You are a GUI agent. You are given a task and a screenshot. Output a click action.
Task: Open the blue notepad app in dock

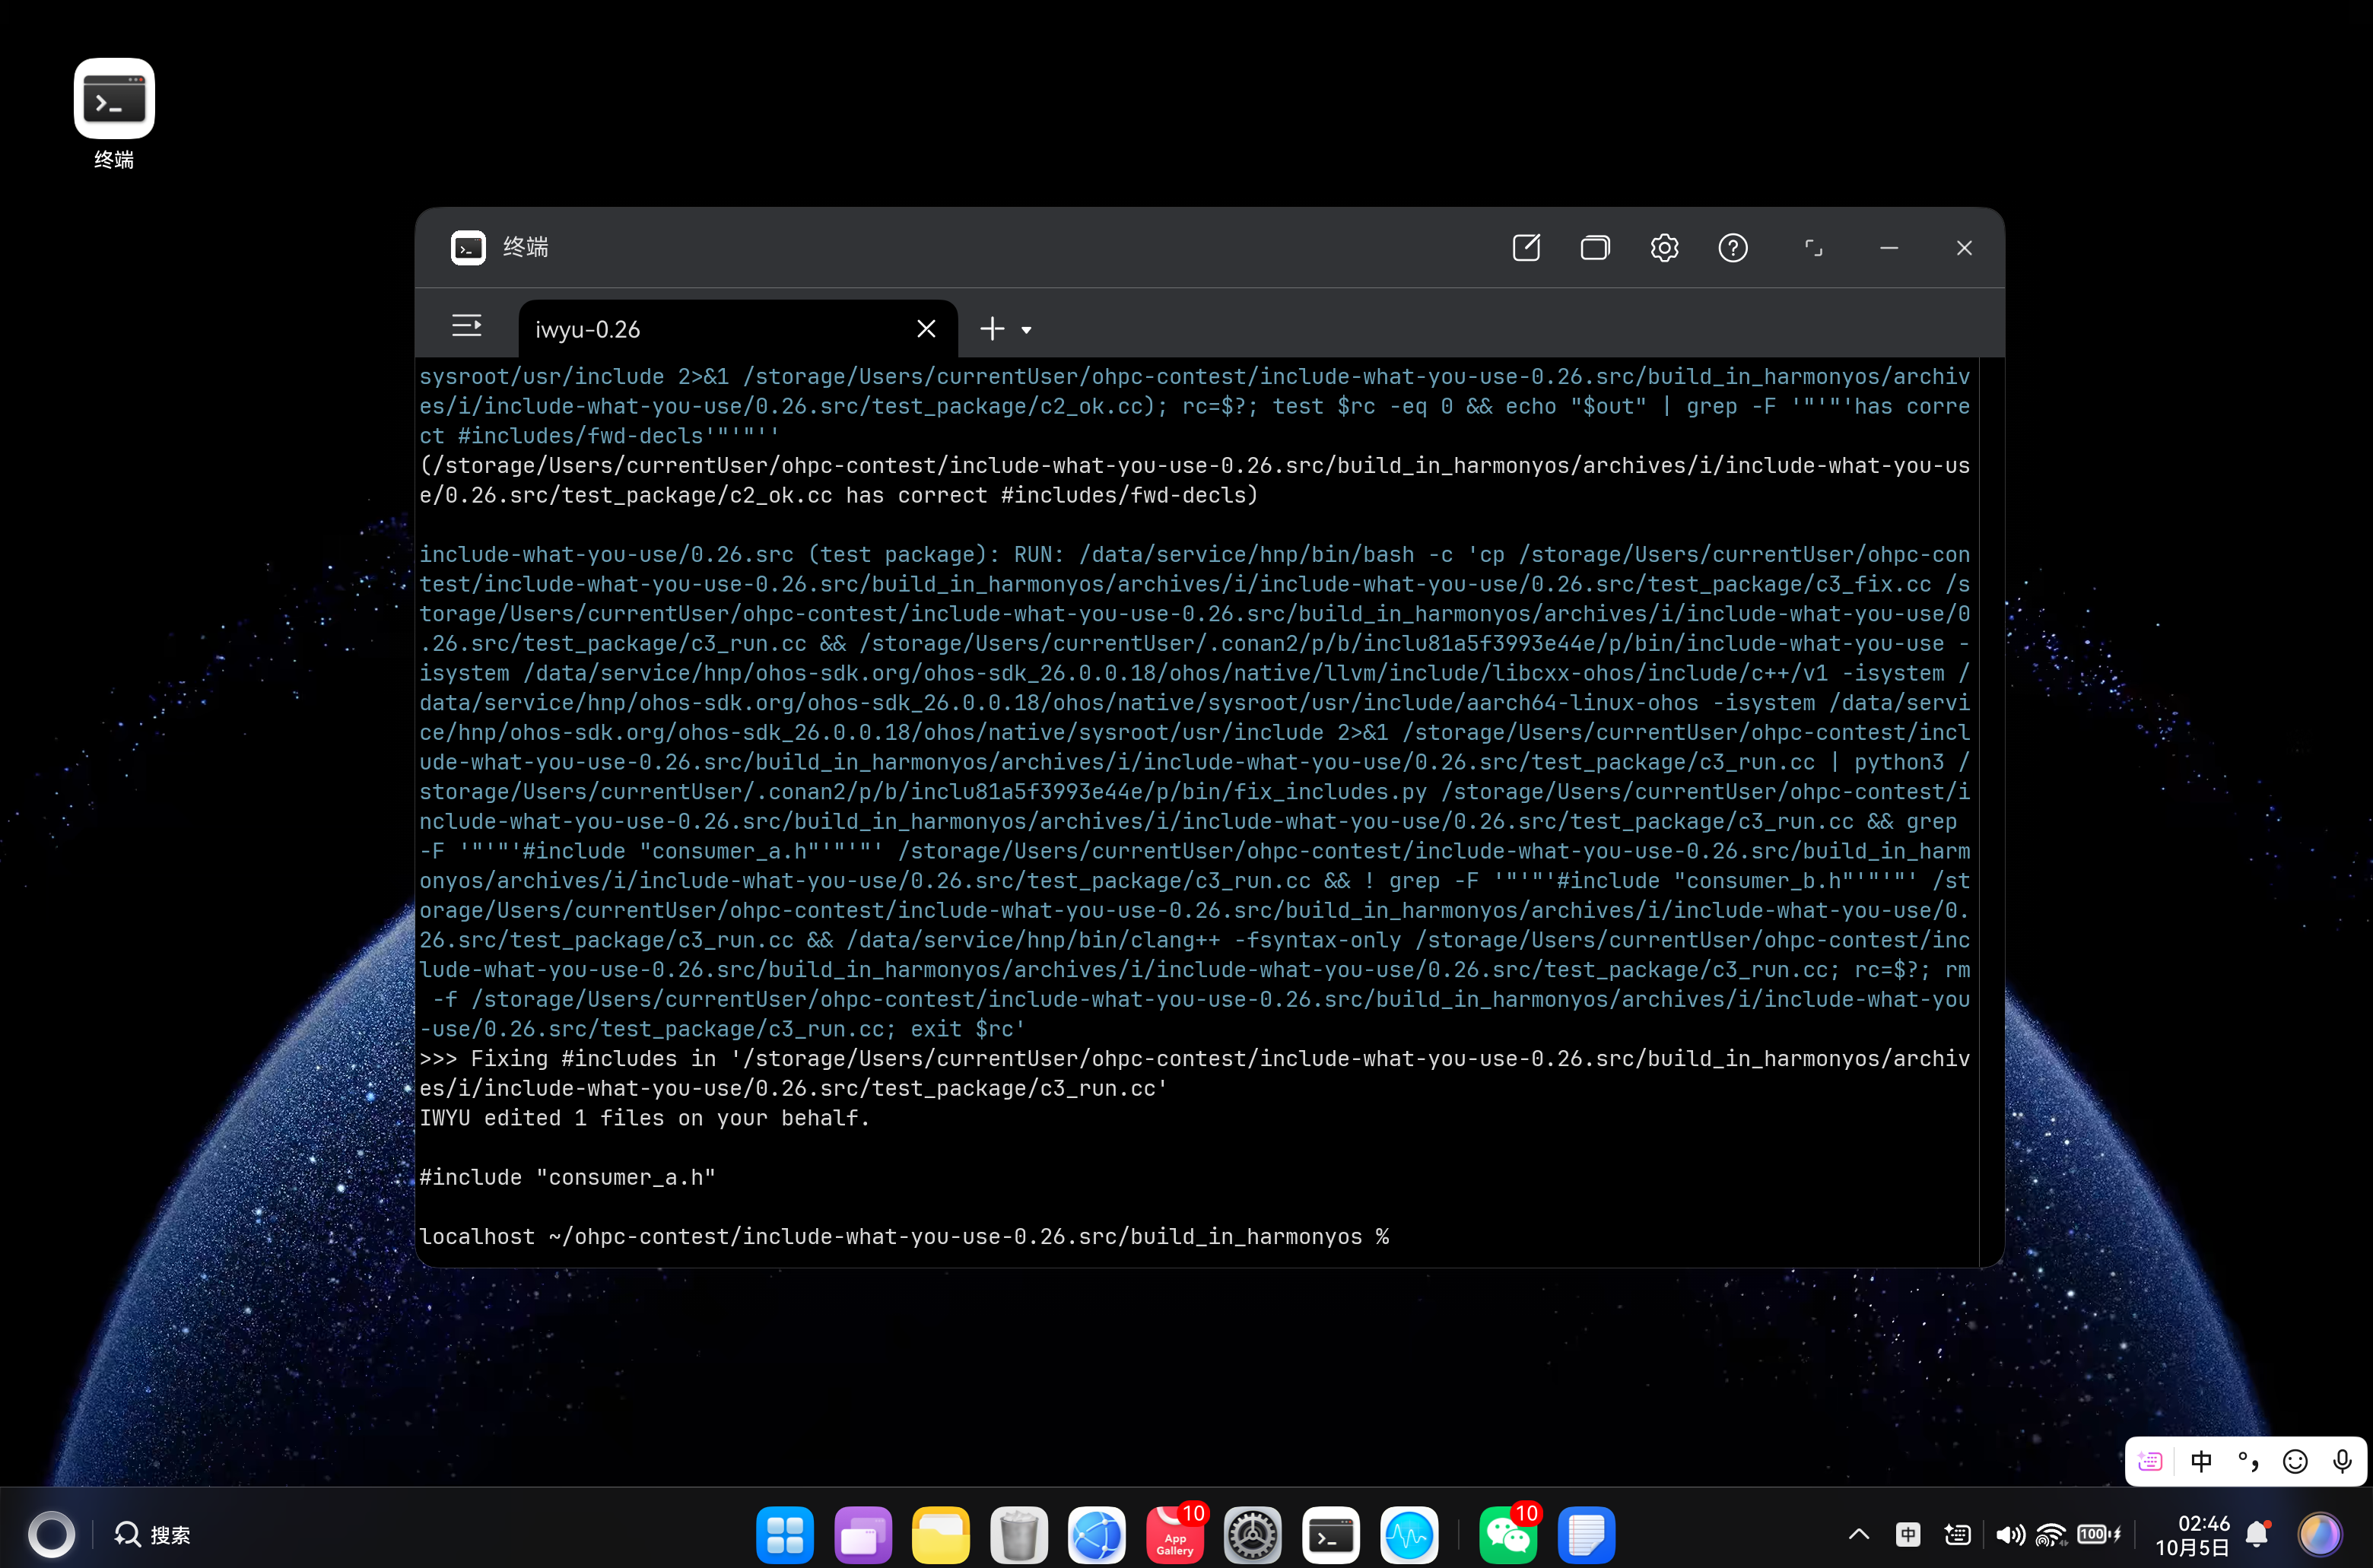[x=1586, y=1534]
